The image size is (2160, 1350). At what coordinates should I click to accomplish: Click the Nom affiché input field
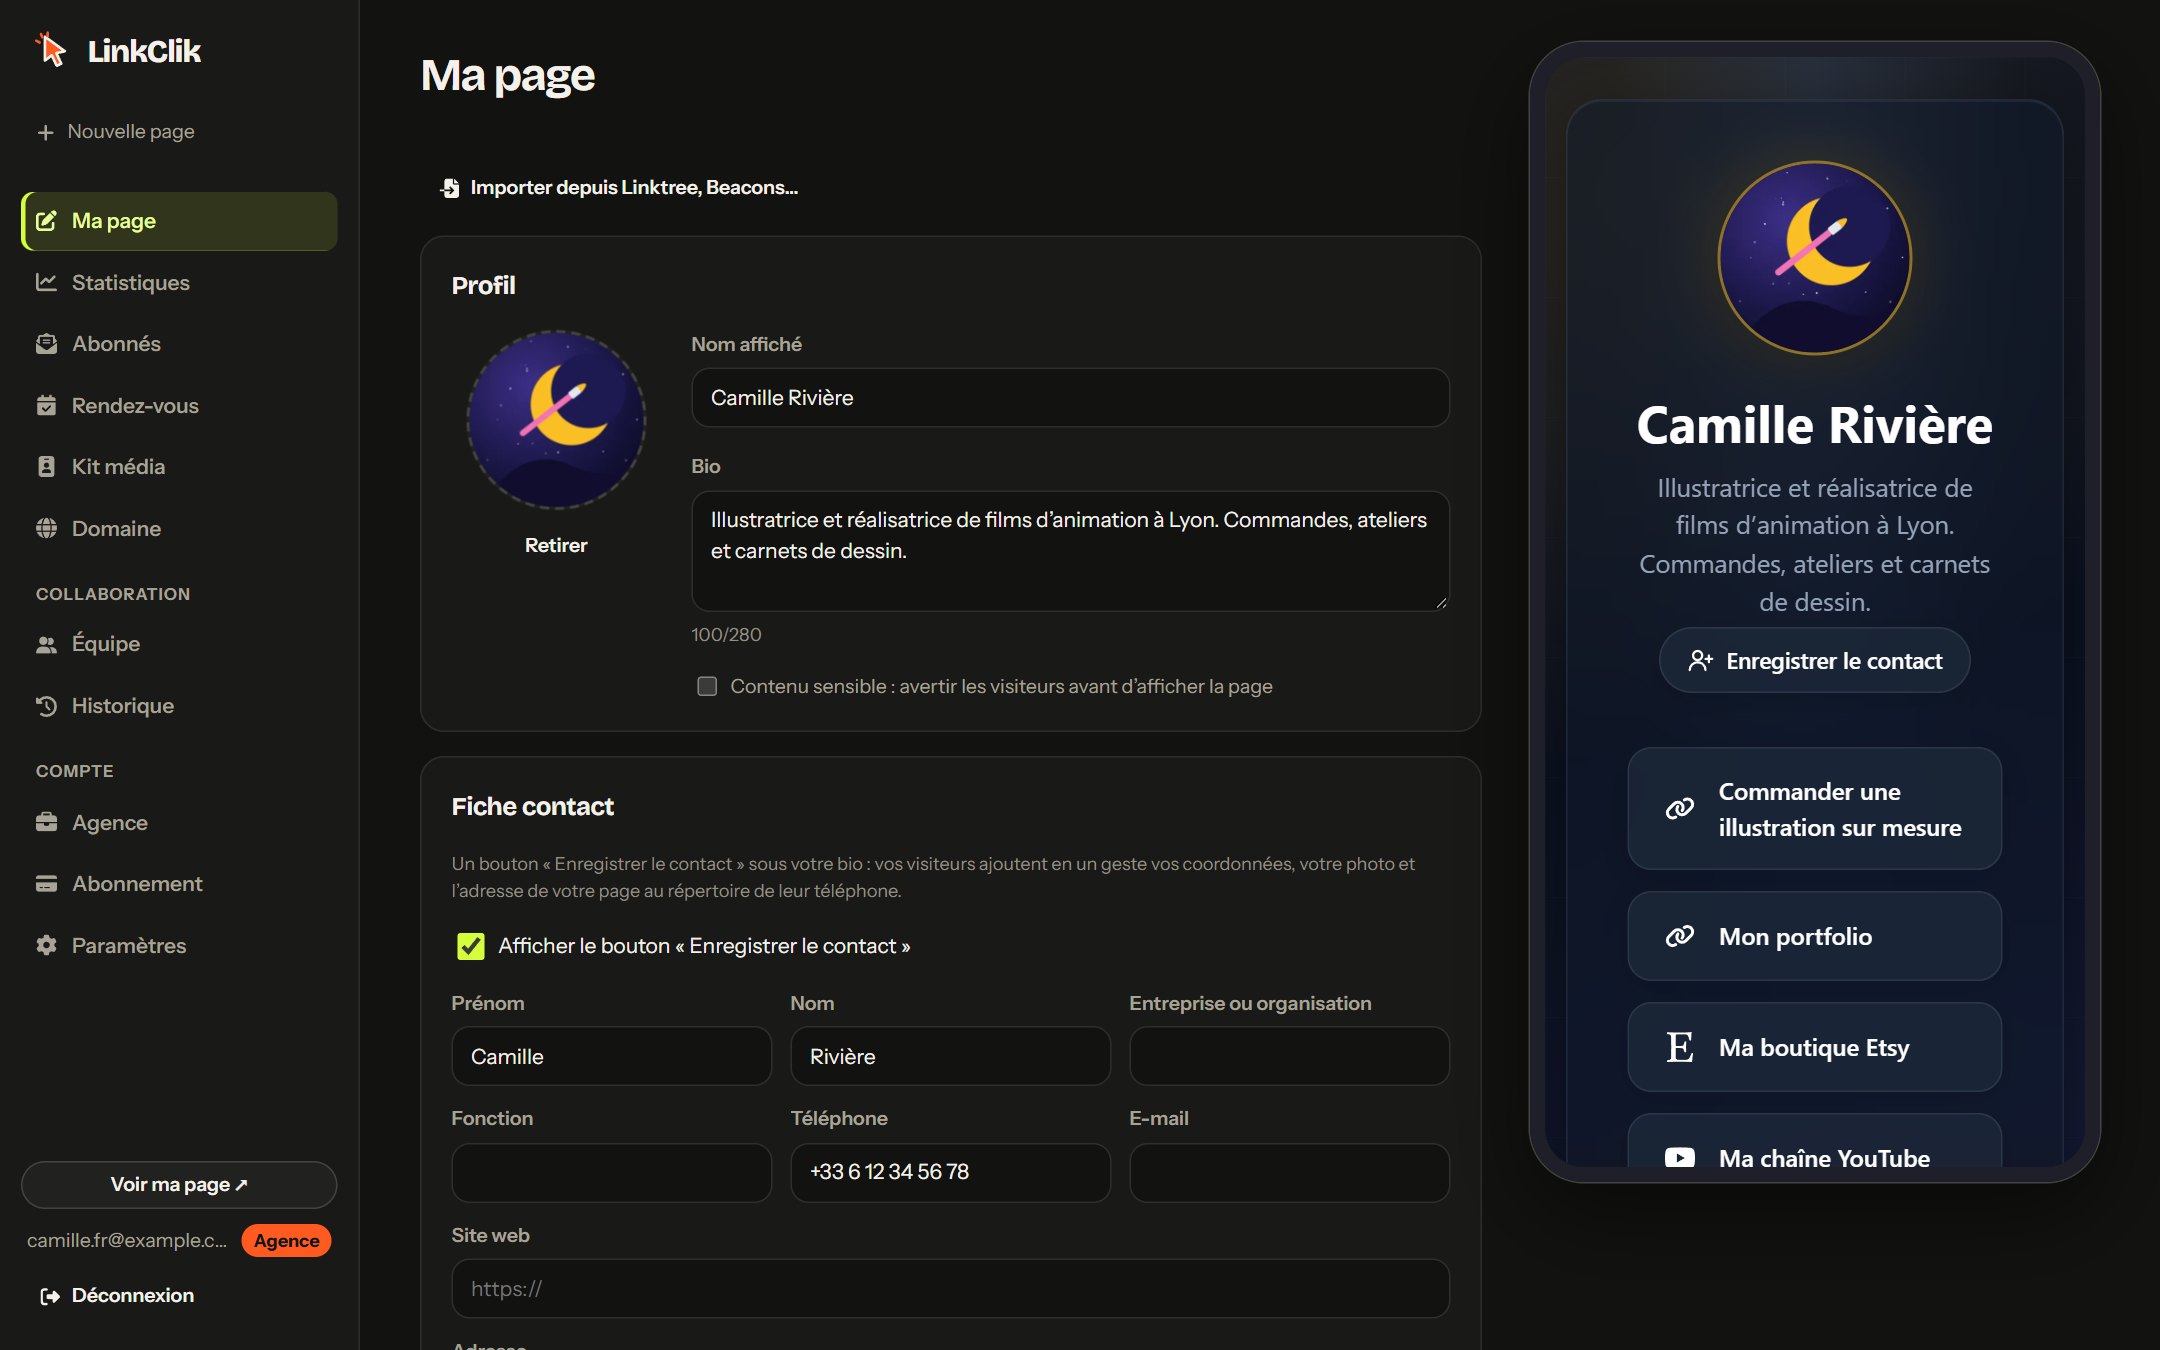[1070, 398]
